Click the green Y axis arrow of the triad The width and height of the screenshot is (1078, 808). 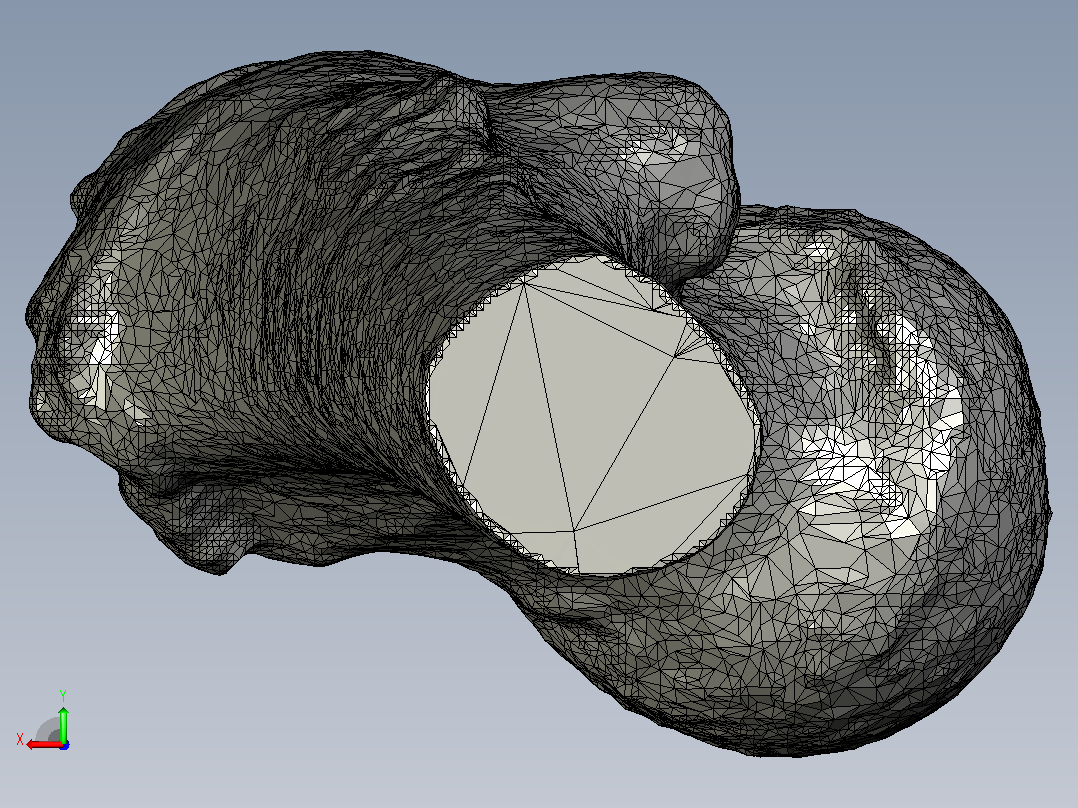63,723
